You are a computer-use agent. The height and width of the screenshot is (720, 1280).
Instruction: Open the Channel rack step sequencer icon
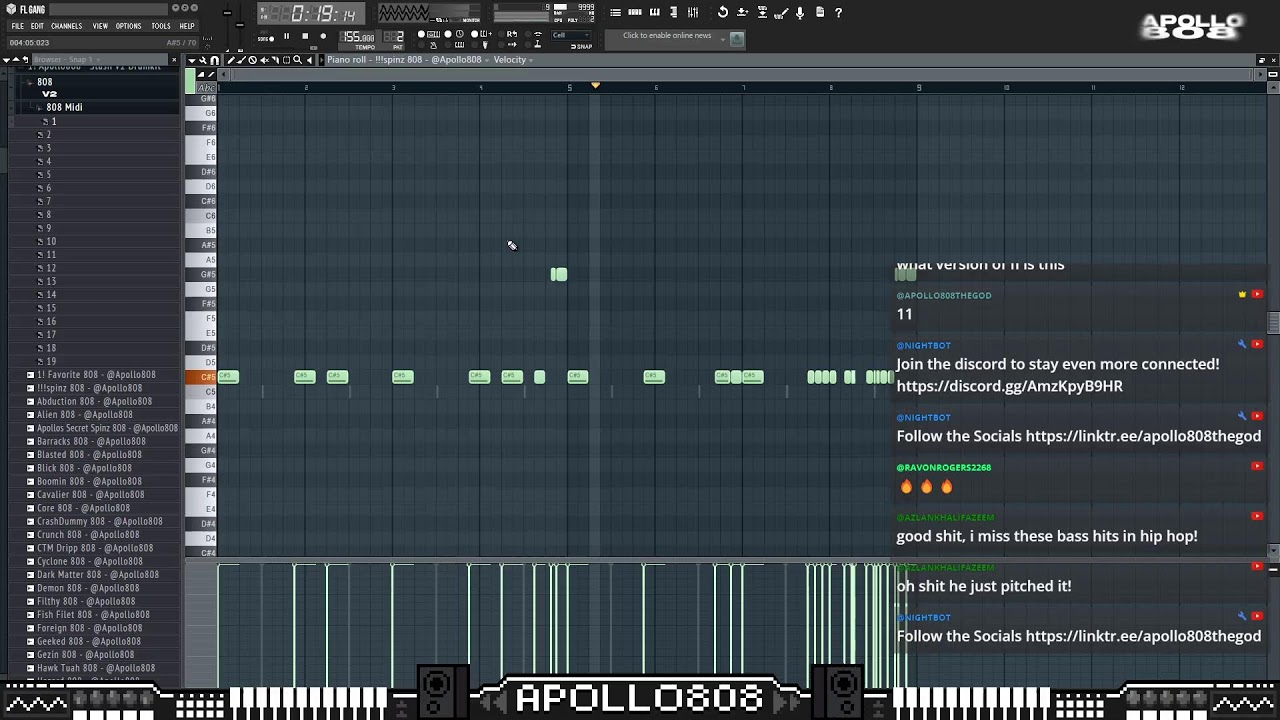point(635,12)
